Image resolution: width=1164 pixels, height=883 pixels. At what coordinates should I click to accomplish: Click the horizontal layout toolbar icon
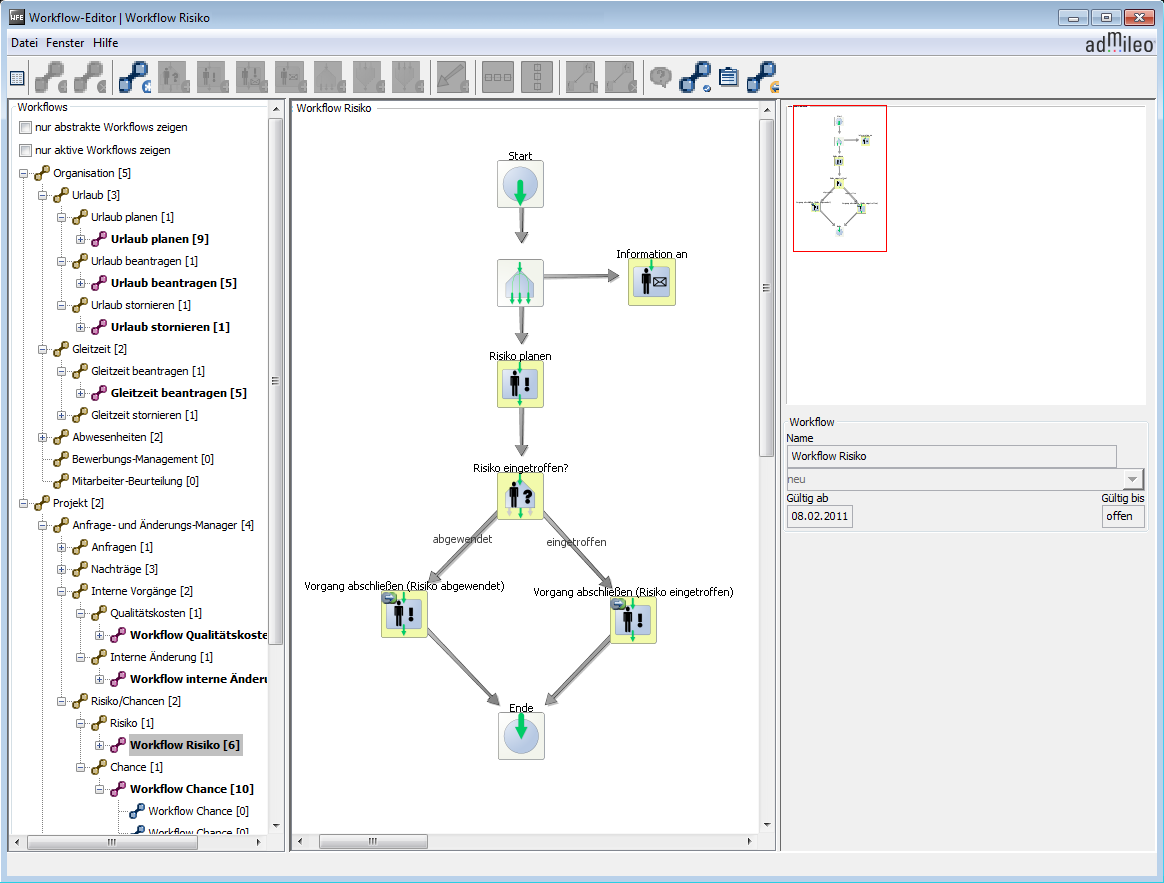[x=497, y=77]
